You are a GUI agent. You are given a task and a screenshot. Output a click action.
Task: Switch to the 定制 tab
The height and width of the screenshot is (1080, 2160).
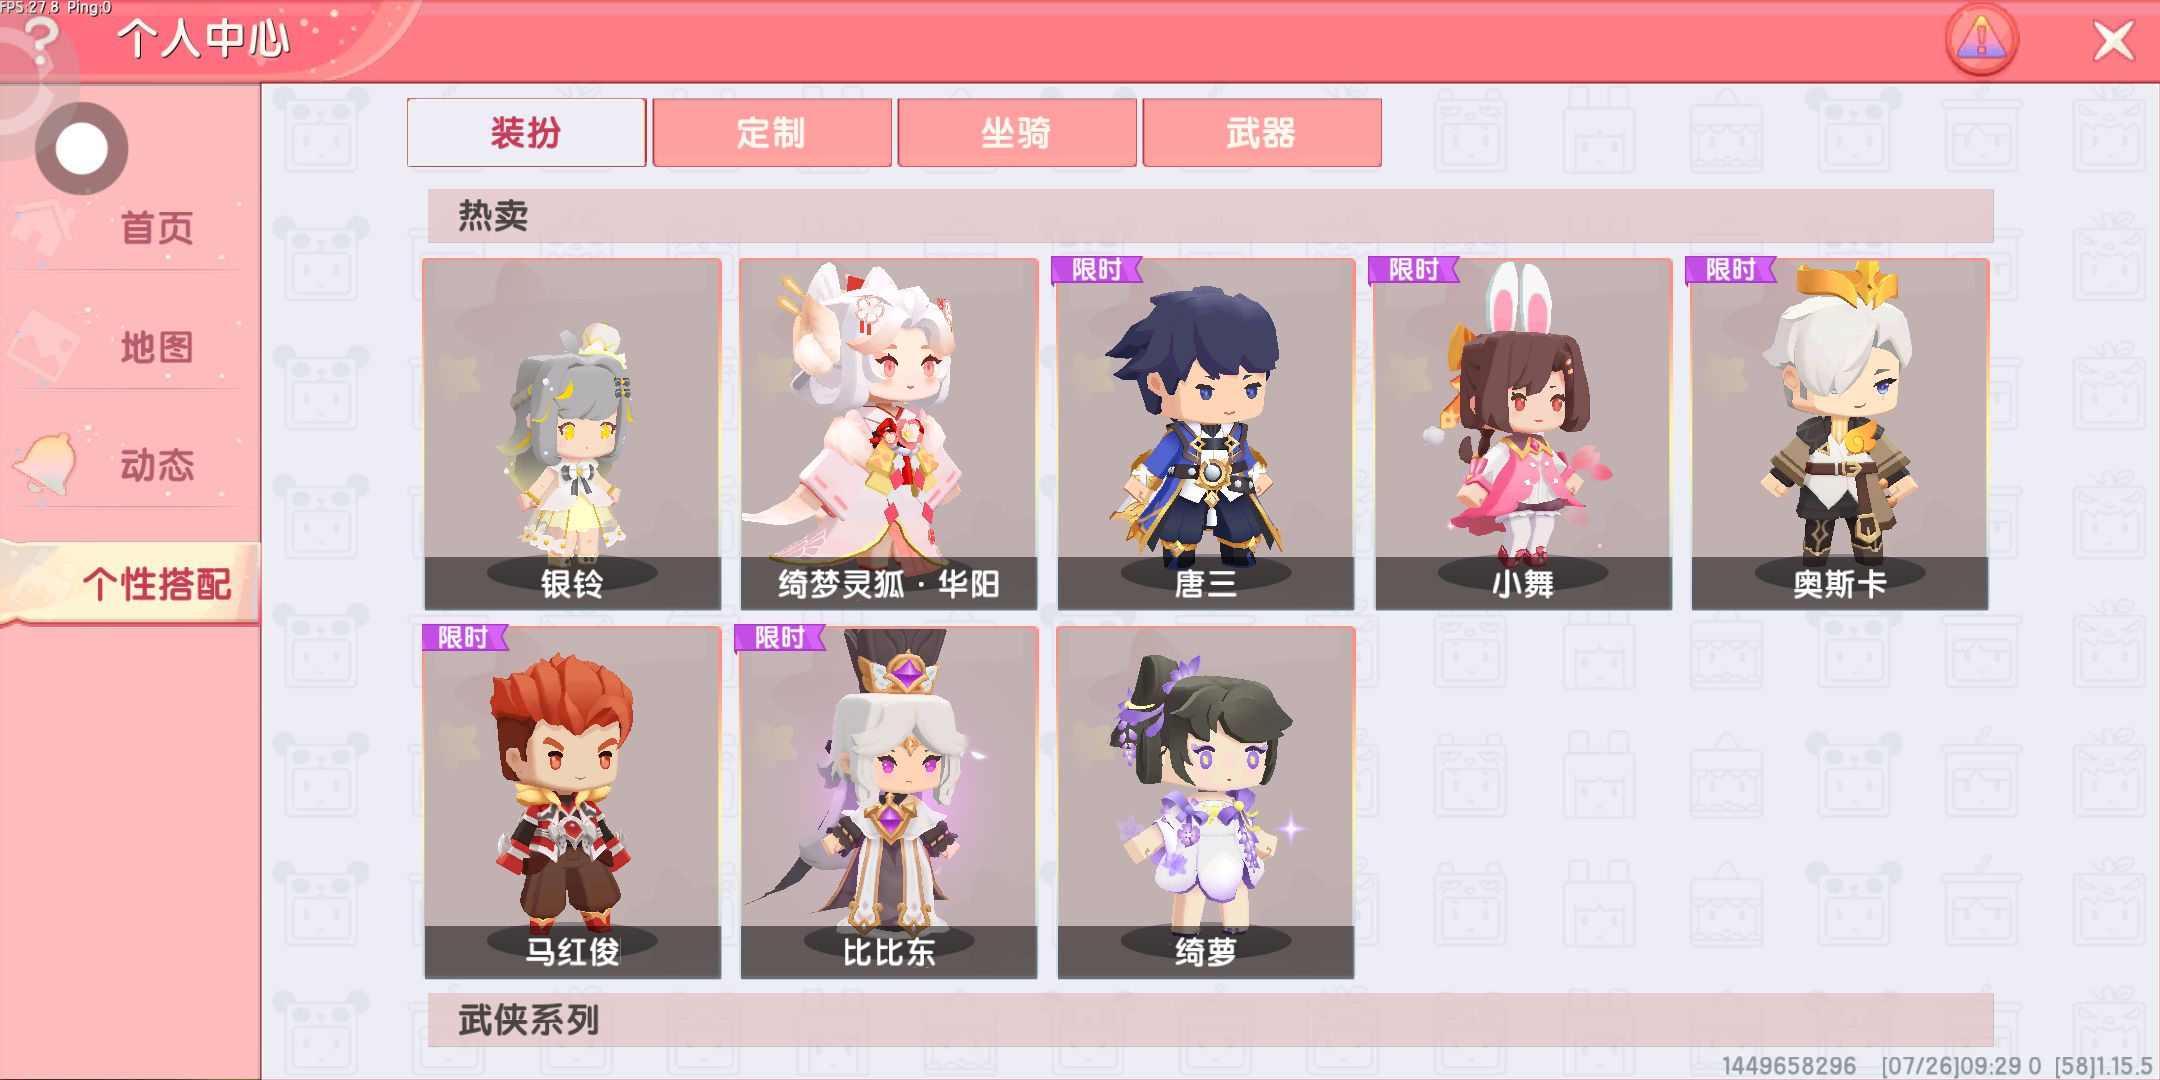click(771, 132)
